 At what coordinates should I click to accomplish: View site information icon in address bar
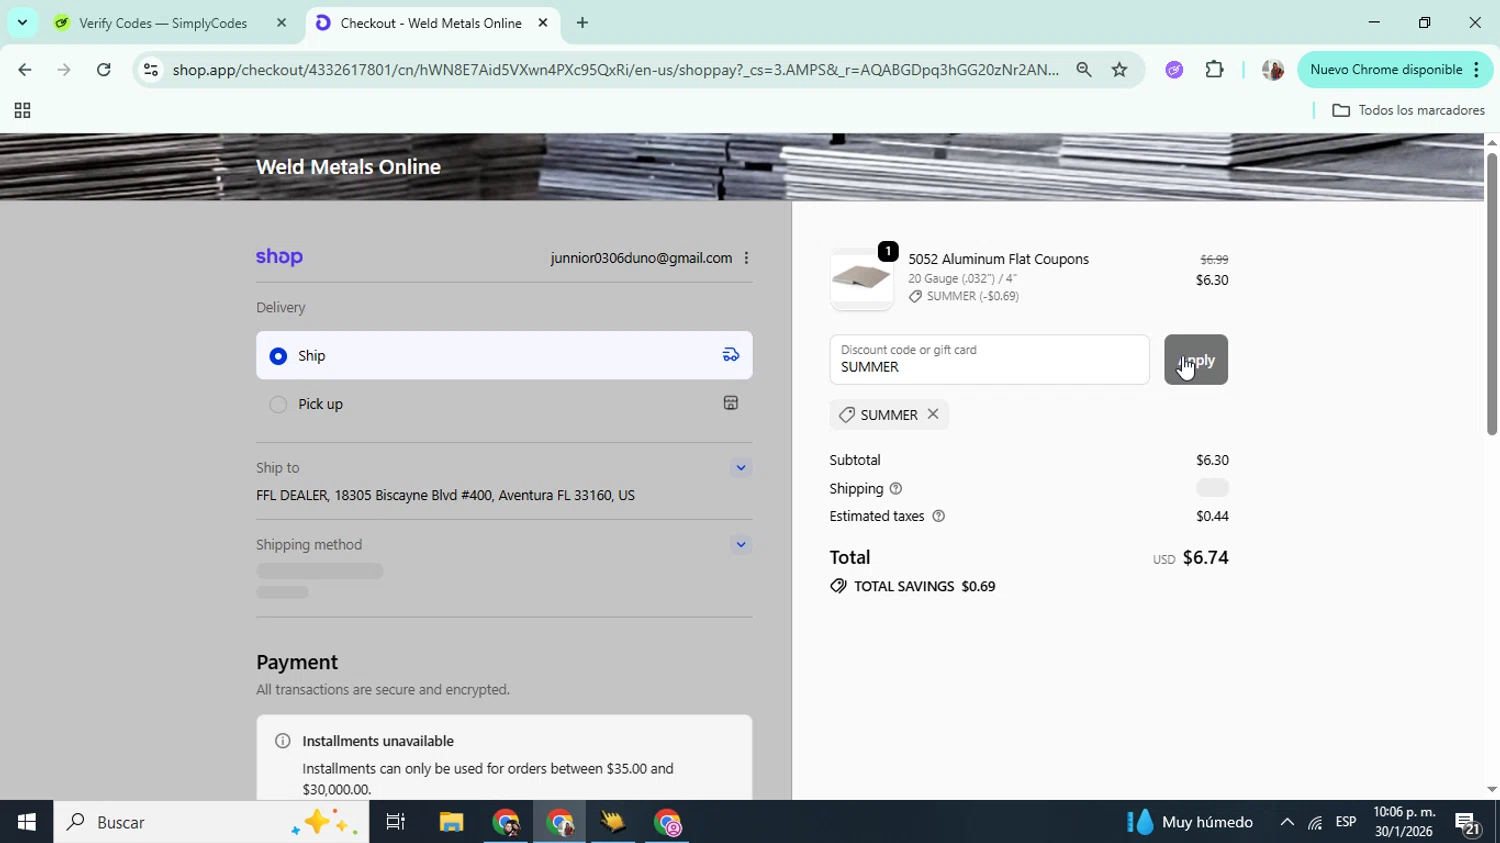(150, 70)
